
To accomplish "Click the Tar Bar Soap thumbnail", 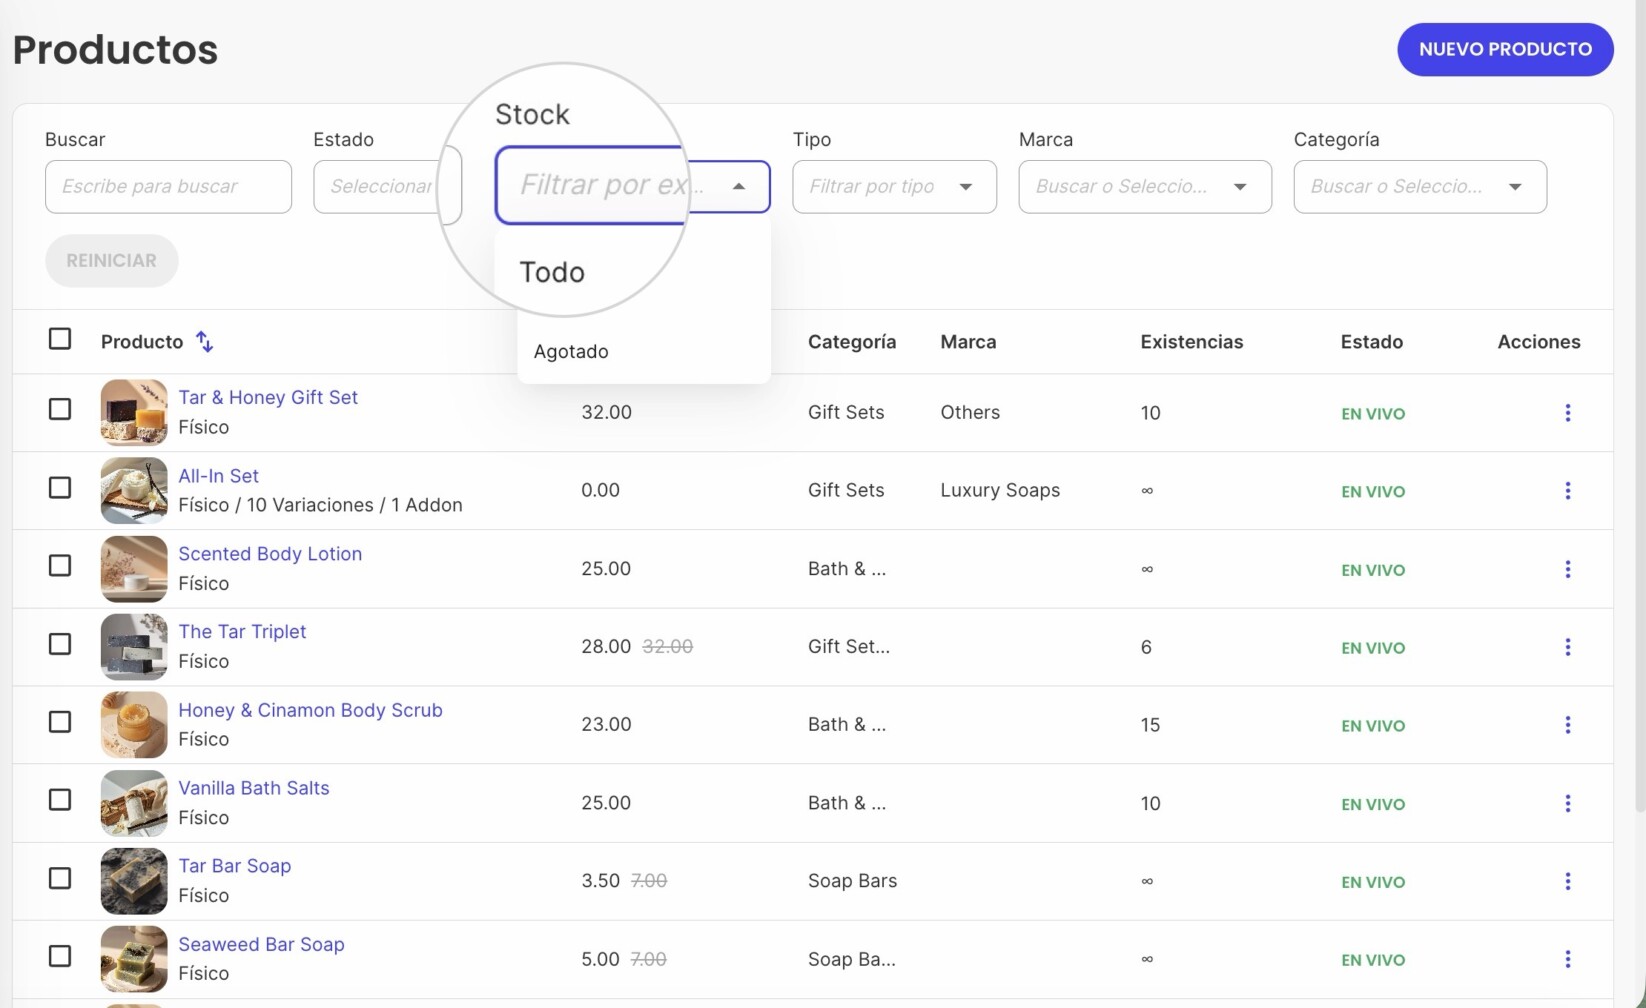I will click(134, 880).
